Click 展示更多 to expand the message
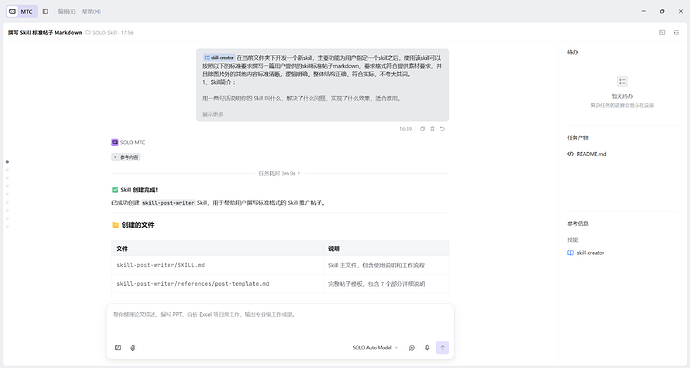This screenshot has width=690, height=368. 213,114
